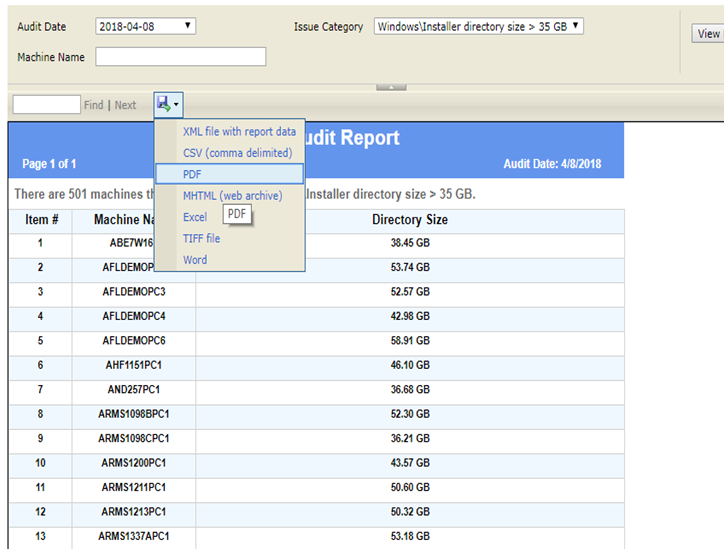
Task: Select PDF export option
Action: 229,174
